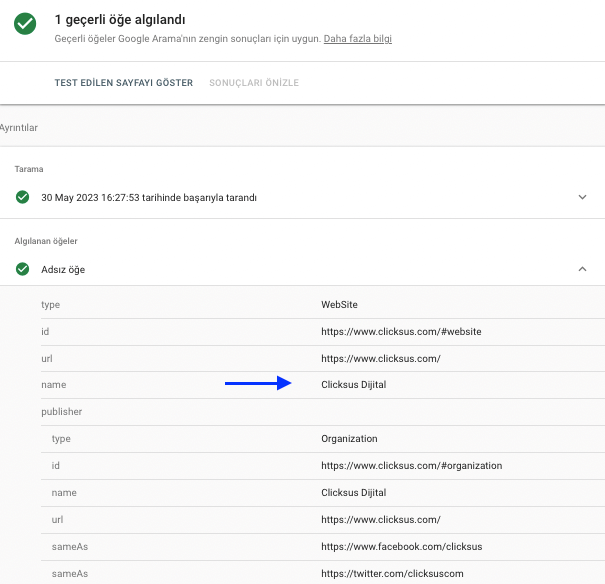Screen dimensions: 605x584
Task: Click the publisher url value https://www.clicksus.com/
Action: pos(381,520)
